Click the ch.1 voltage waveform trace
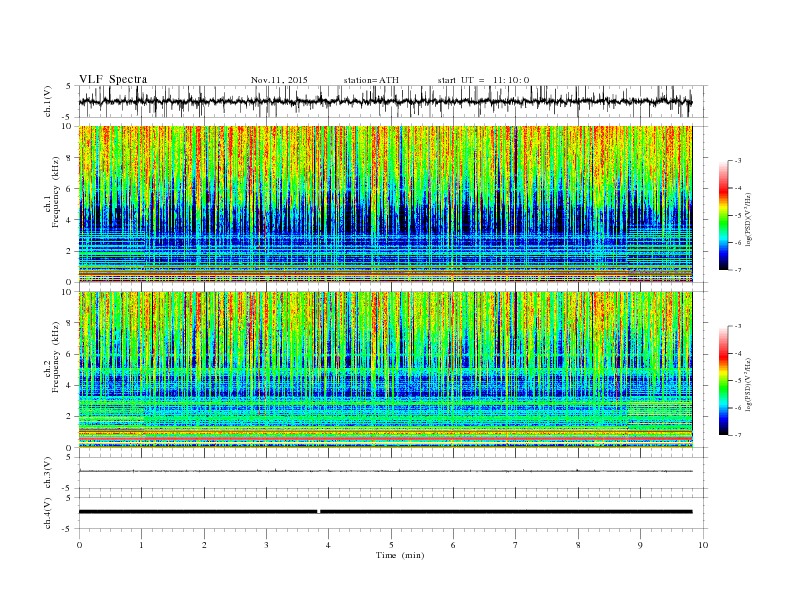The width and height of the screenshot is (792, 612). pos(385,101)
